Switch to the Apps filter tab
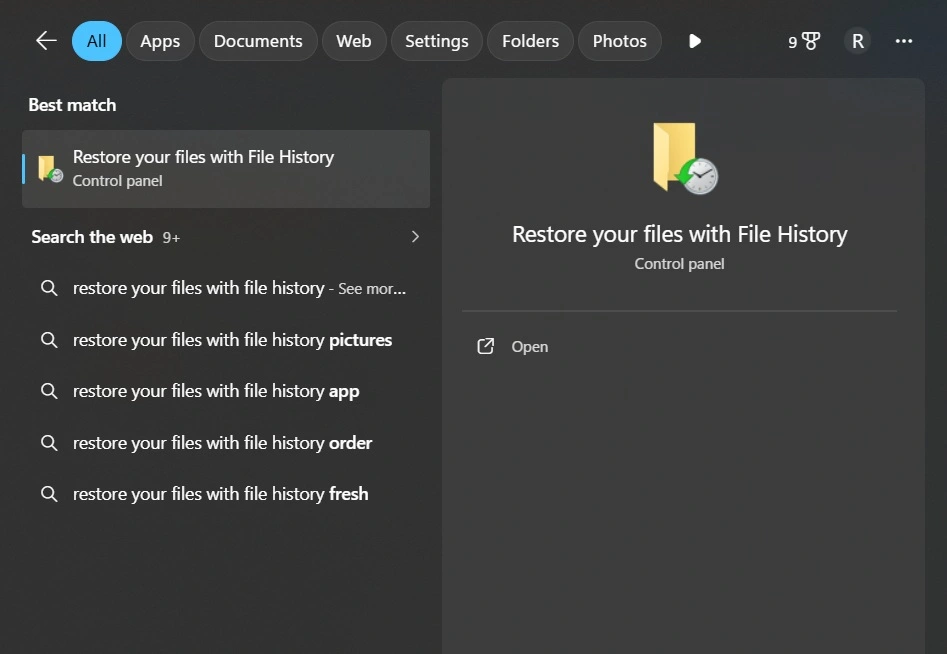The height and width of the screenshot is (654, 947). (x=160, y=41)
